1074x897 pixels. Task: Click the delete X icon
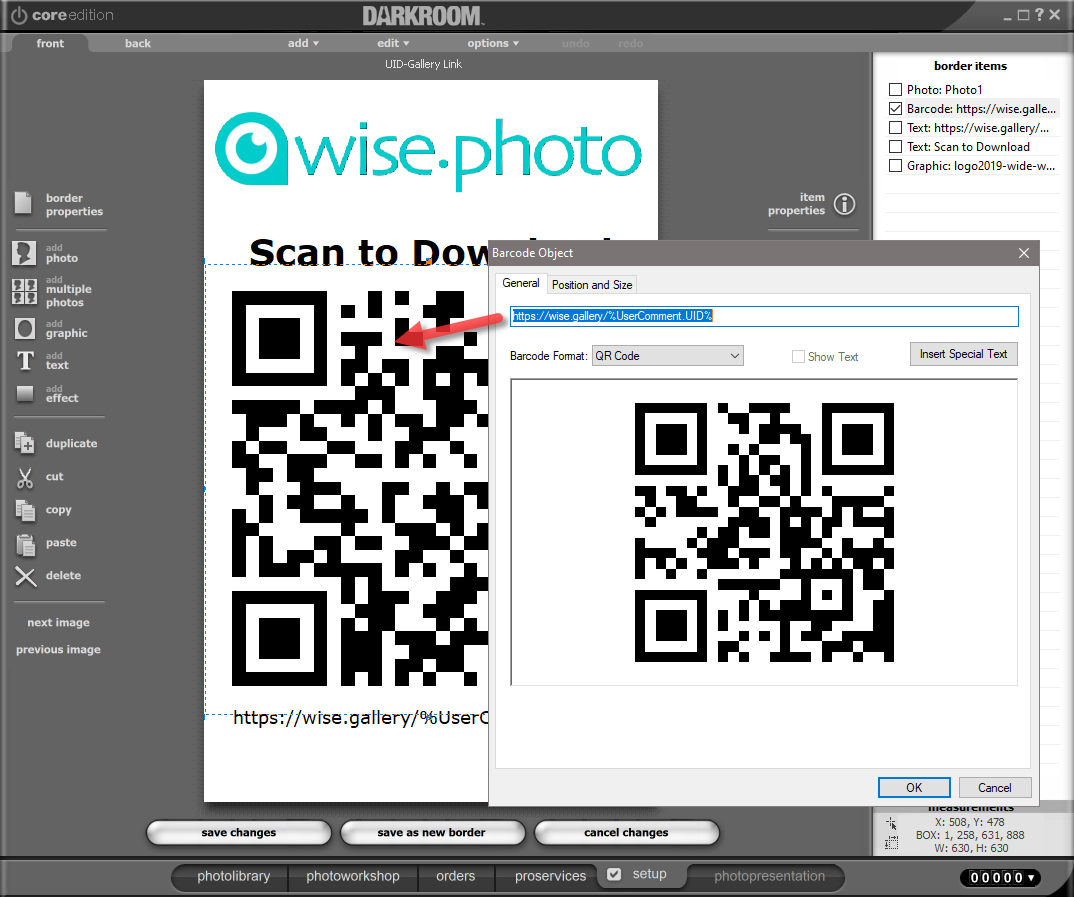(x=25, y=577)
